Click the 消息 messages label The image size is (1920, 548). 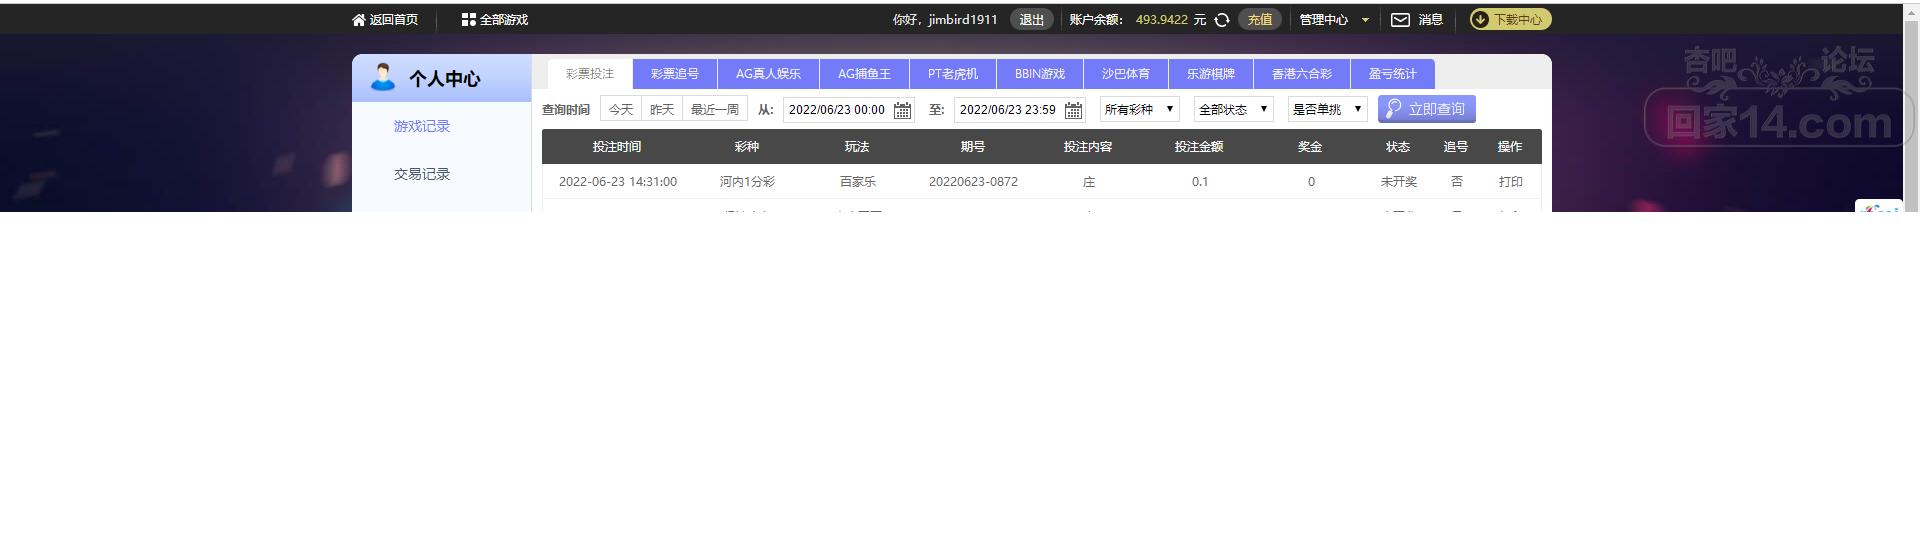pos(1430,20)
